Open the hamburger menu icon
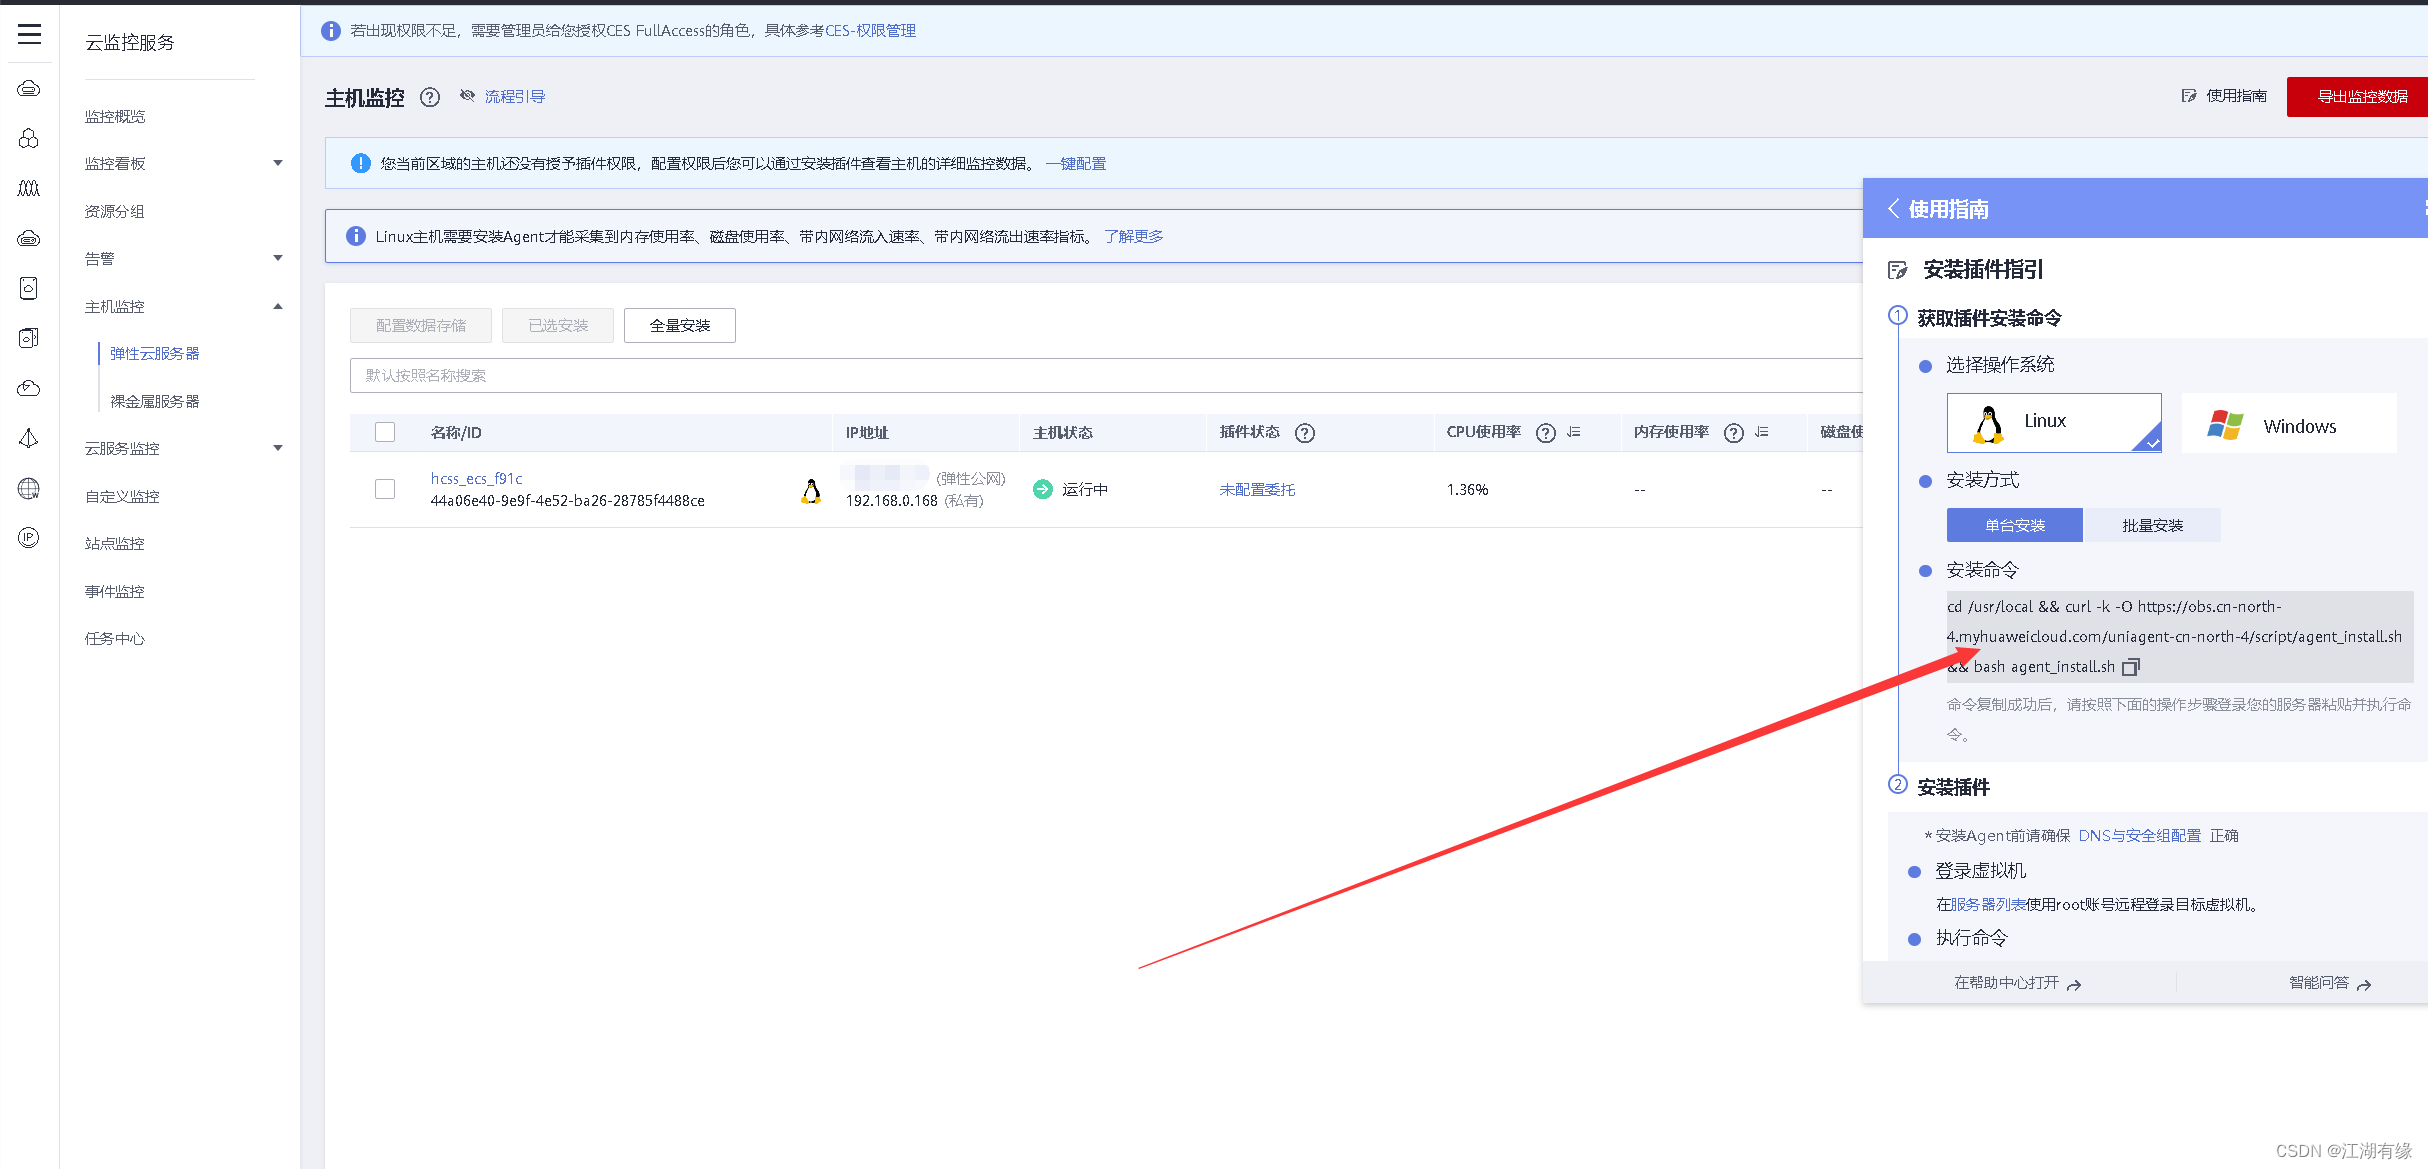The height and width of the screenshot is (1169, 2428). (x=29, y=34)
